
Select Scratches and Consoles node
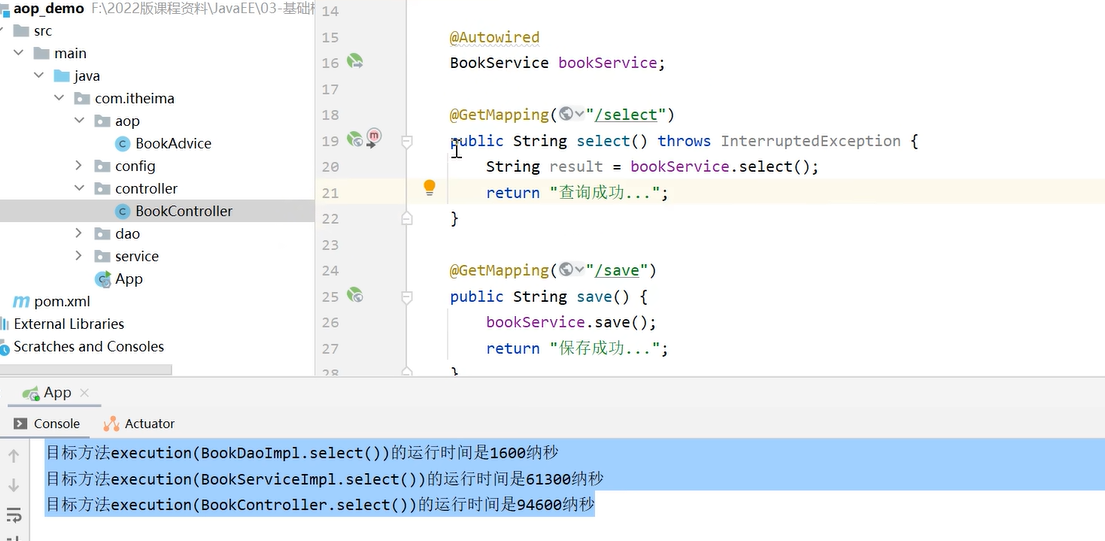tap(89, 347)
